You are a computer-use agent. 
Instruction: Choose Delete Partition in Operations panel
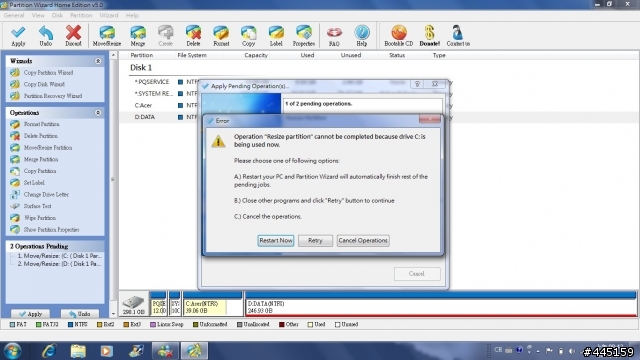click(x=40, y=136)
